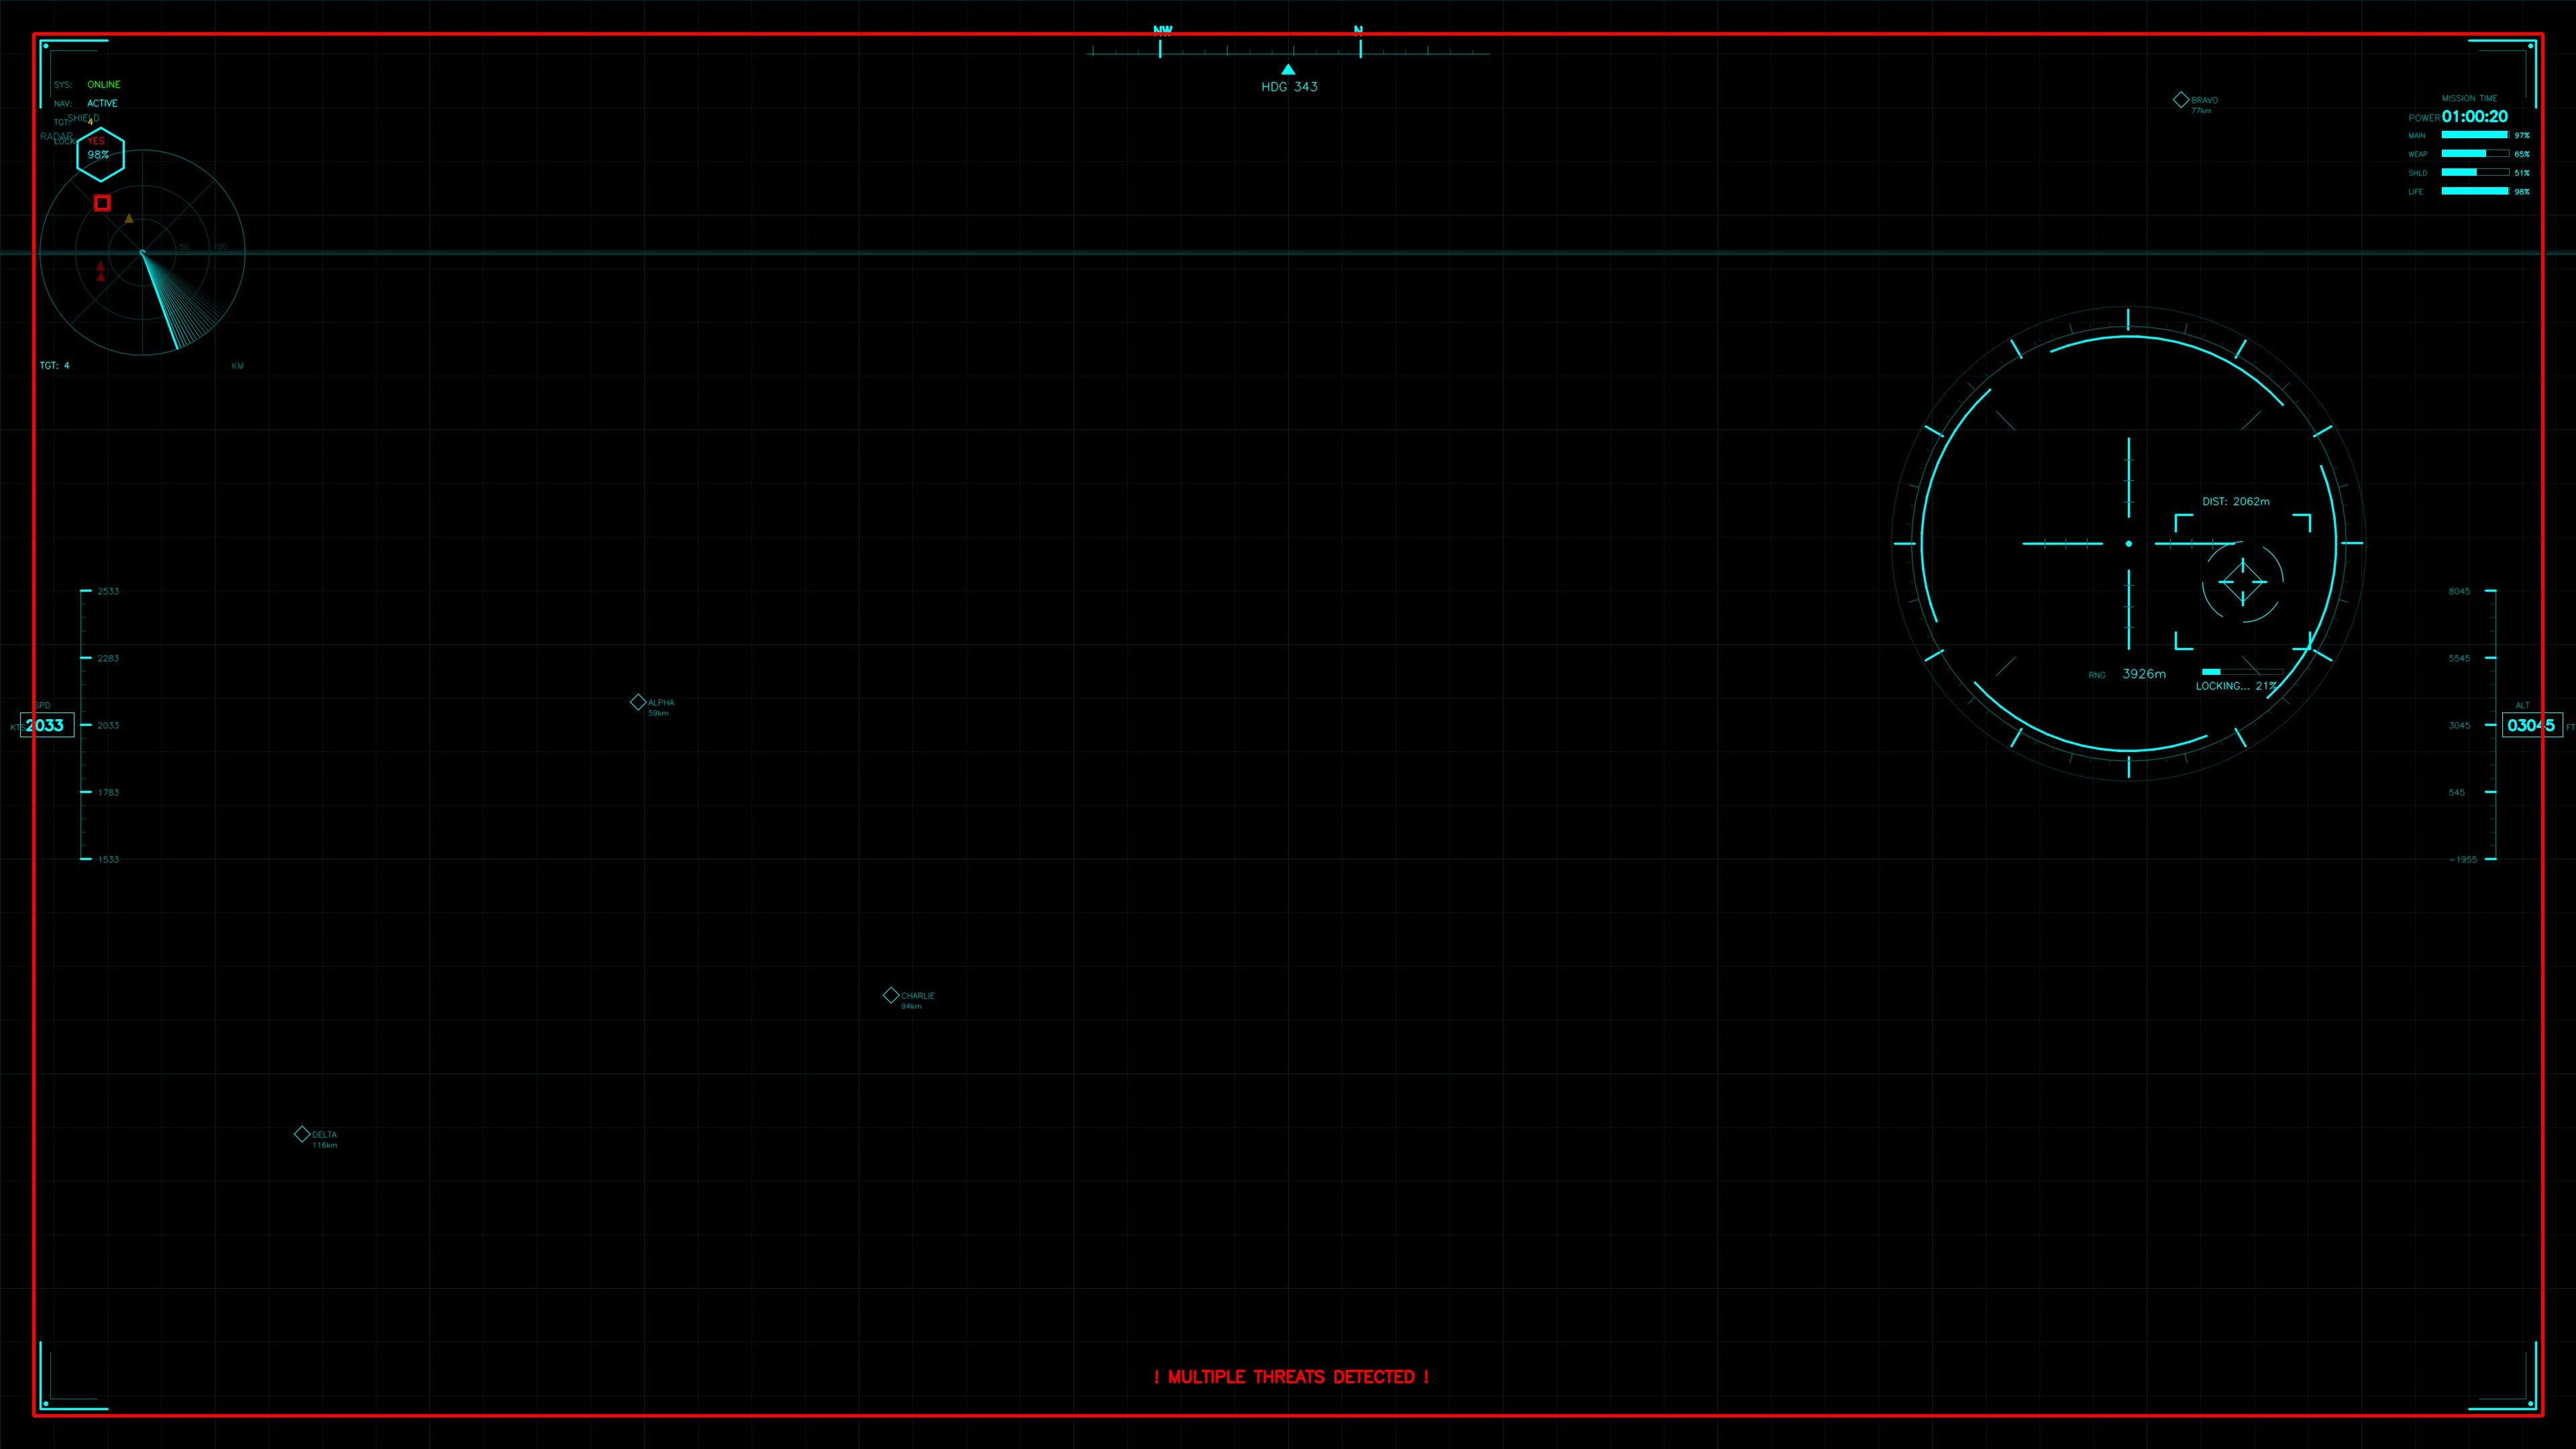Select the HDG 343 compass heading readout
The image size is (2576, 1449).
[x=1290, y=86]
